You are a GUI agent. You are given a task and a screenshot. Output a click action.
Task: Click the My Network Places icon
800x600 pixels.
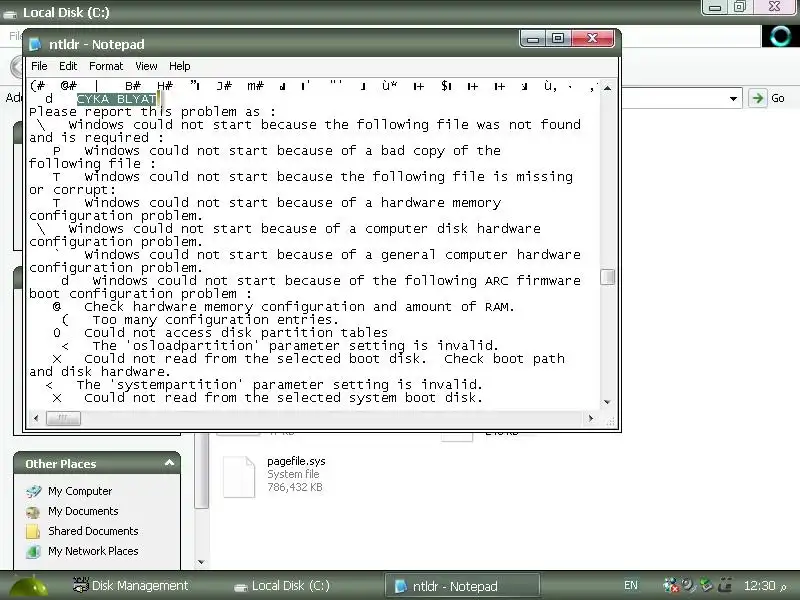tap(33, 552)
